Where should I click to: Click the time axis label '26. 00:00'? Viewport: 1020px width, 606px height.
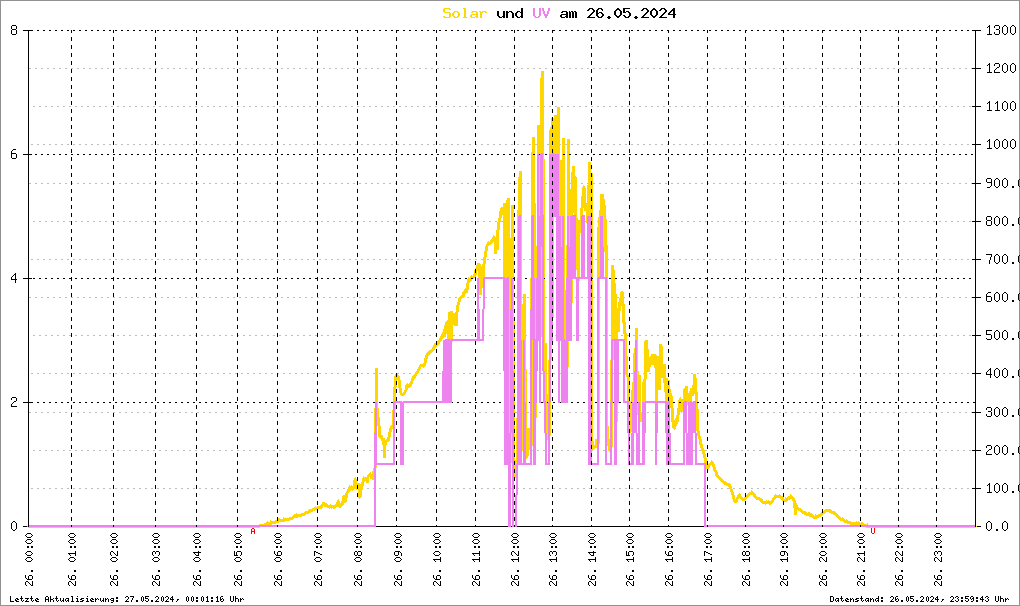coord(30,560)
